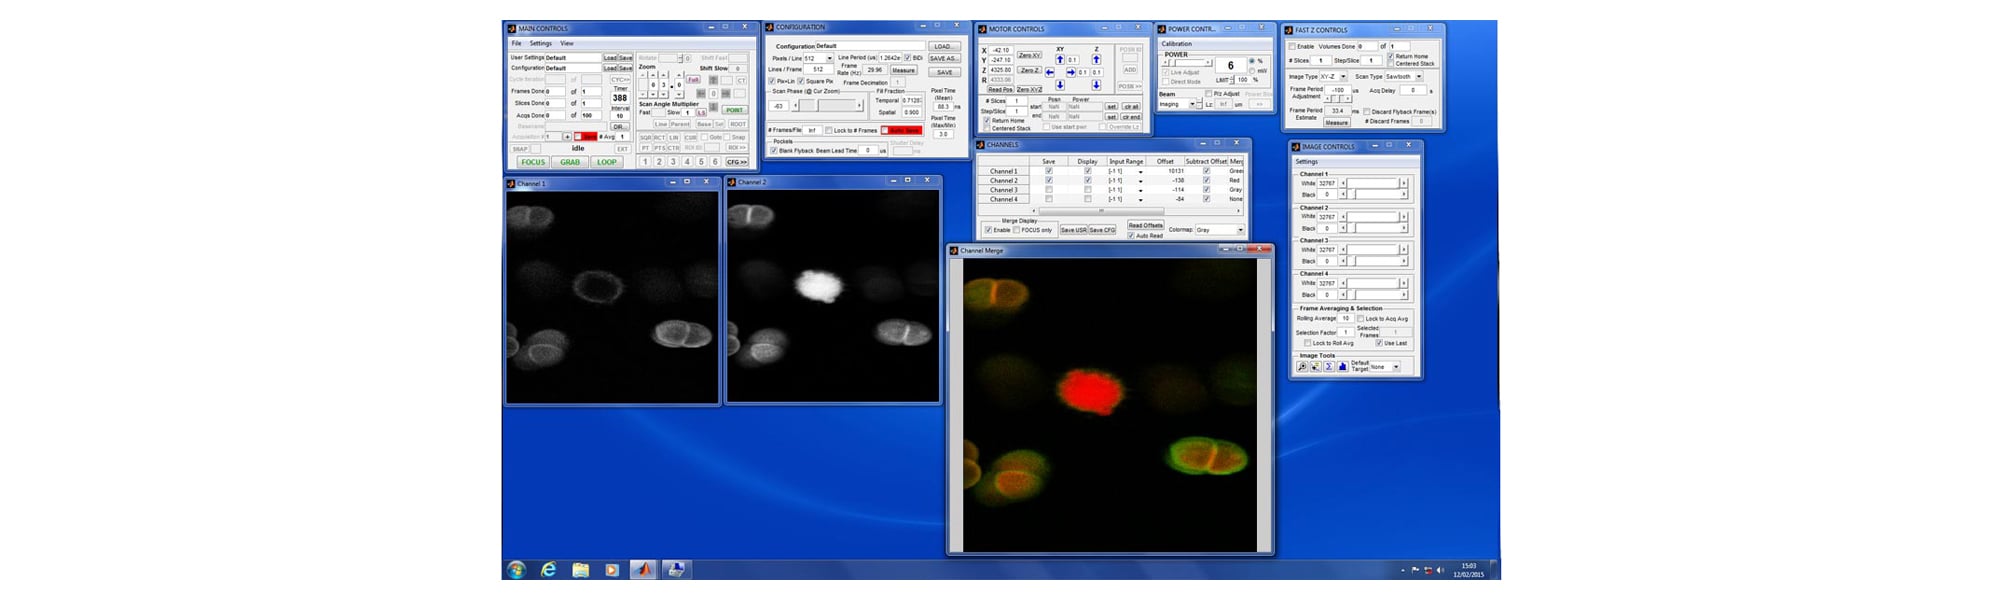Click the Channel 1 White level slider
Viewport: 2000px width, 600px height.
[x=1374, y=184]
